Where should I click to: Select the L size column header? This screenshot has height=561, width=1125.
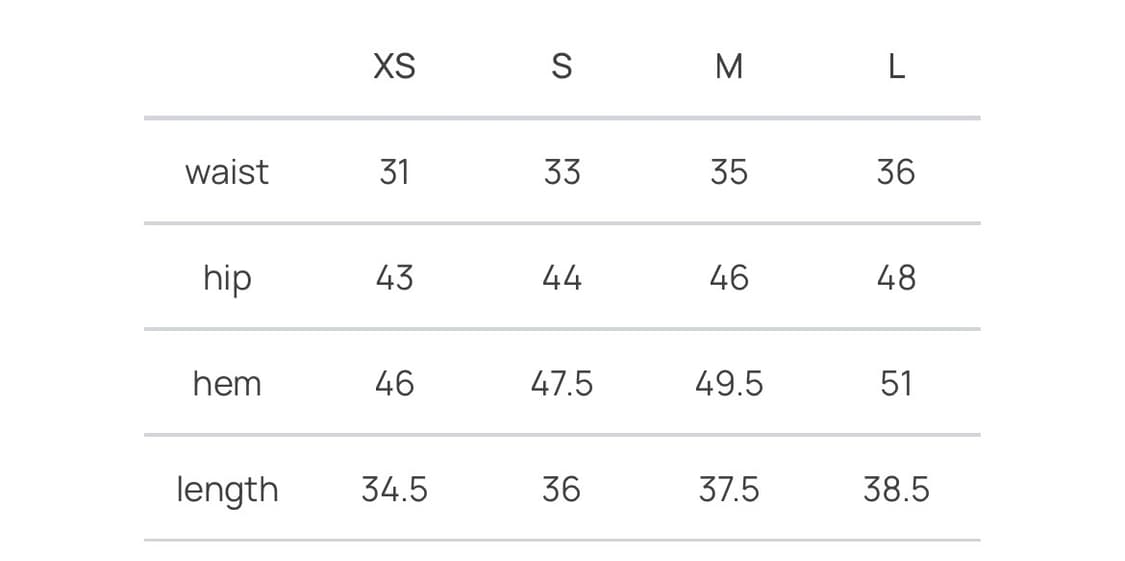pos(896,67)
